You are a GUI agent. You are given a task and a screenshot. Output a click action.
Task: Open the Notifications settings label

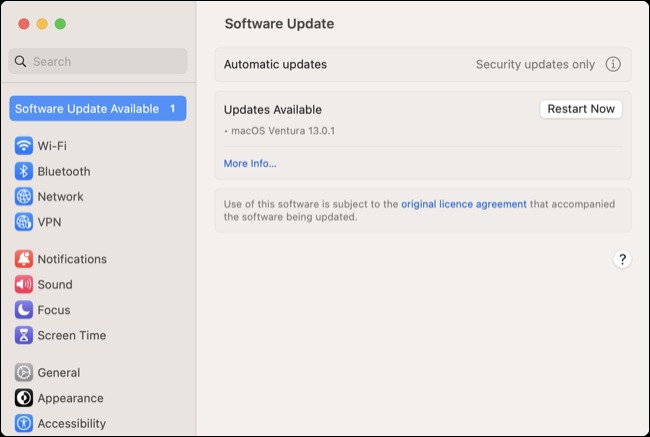coord(72,259)
